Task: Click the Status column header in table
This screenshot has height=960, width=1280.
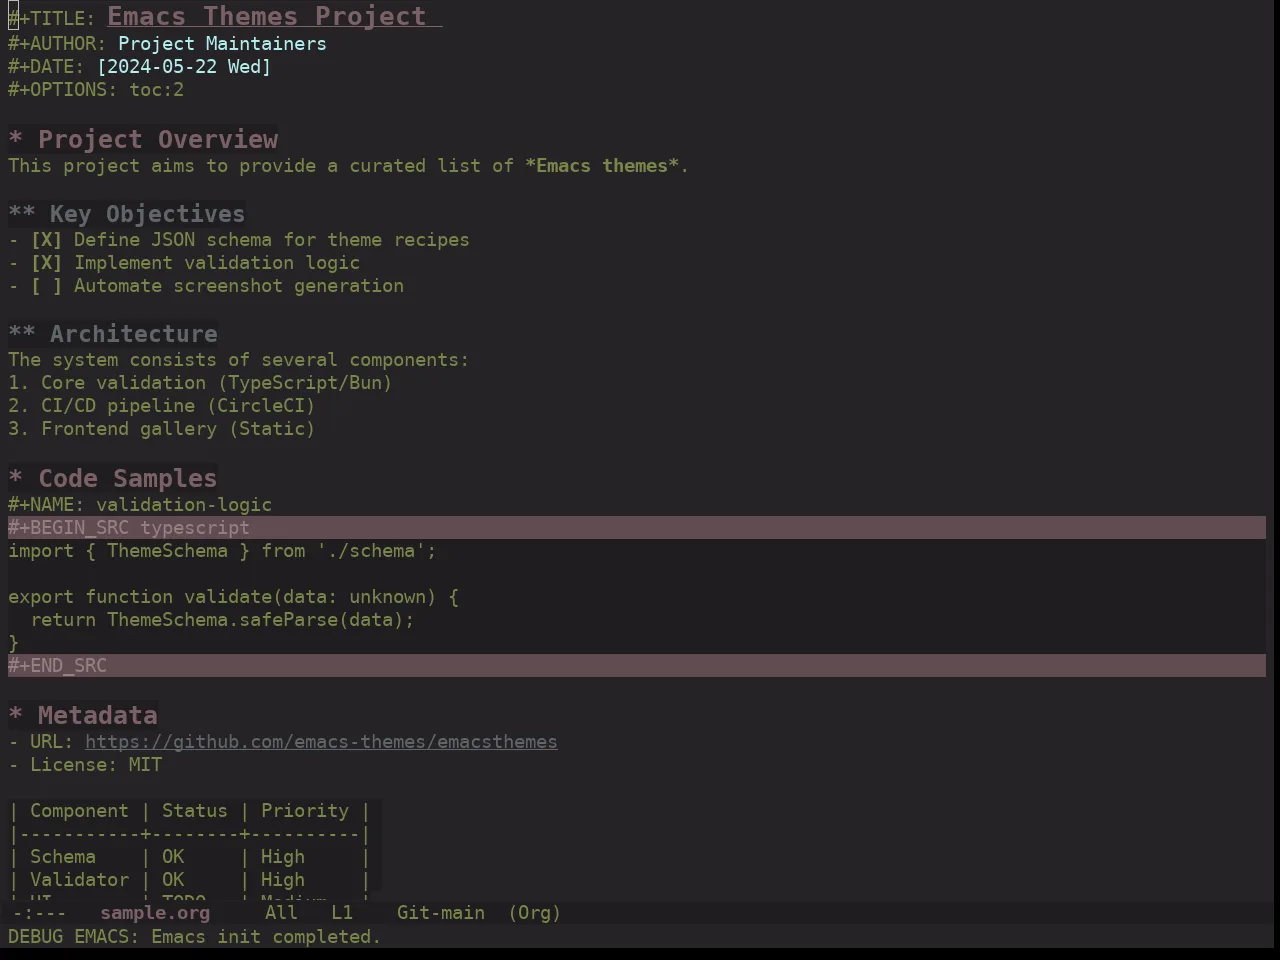Action: tap(195, 811)
